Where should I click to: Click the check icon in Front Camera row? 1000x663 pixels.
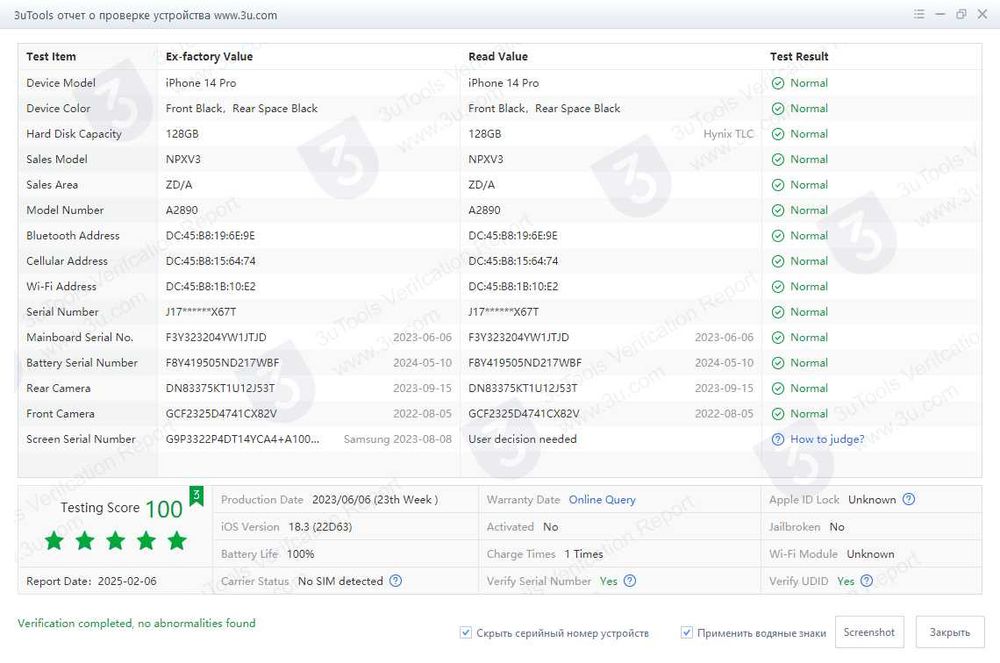click(x=778, y=414)
